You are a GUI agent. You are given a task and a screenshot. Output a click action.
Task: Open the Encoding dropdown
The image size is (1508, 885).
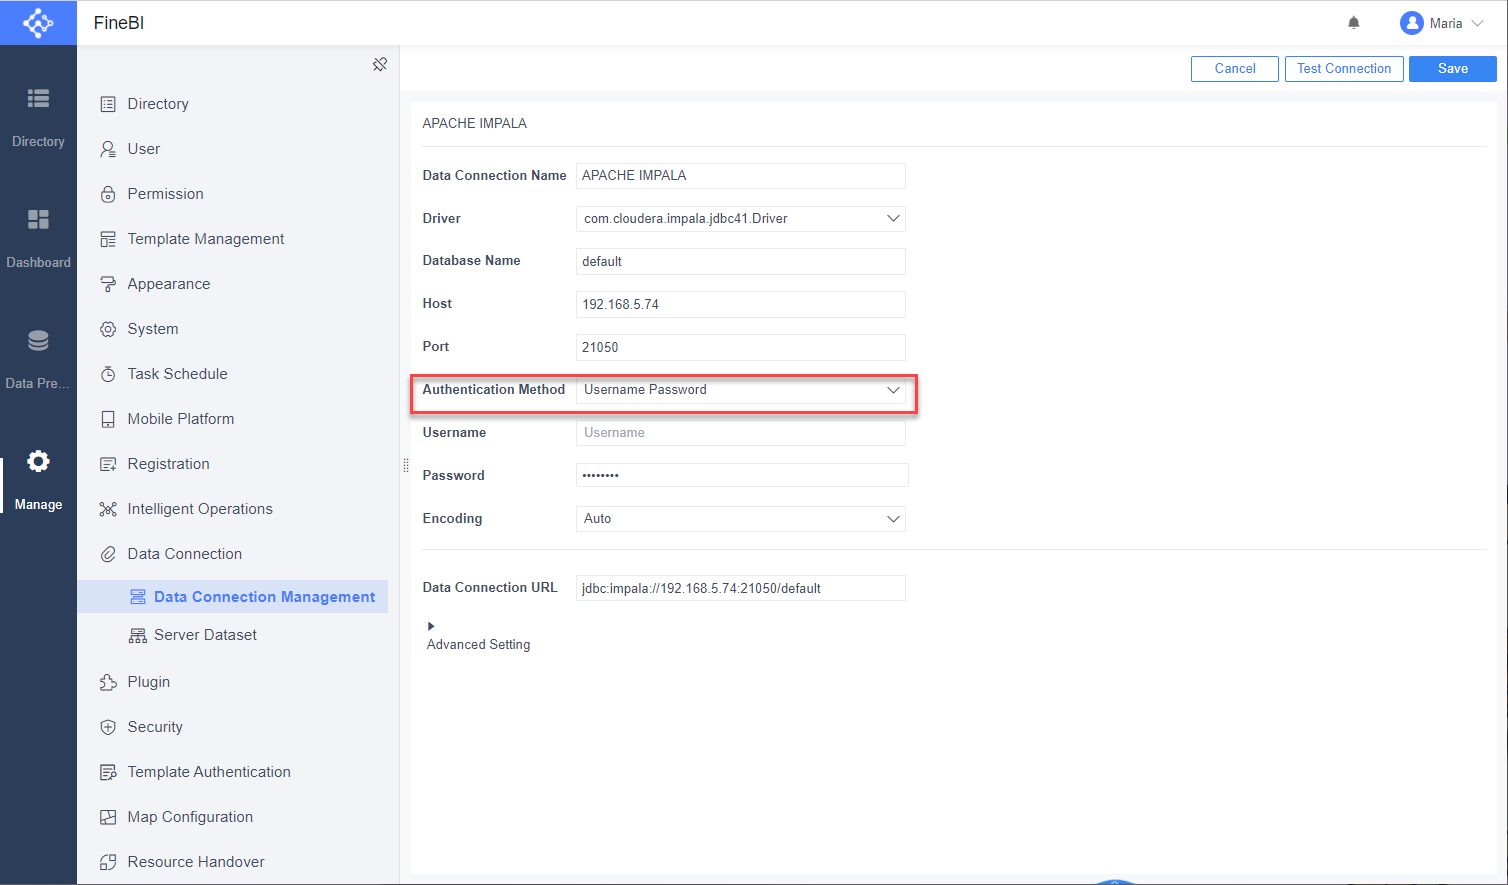pos(741,519)
